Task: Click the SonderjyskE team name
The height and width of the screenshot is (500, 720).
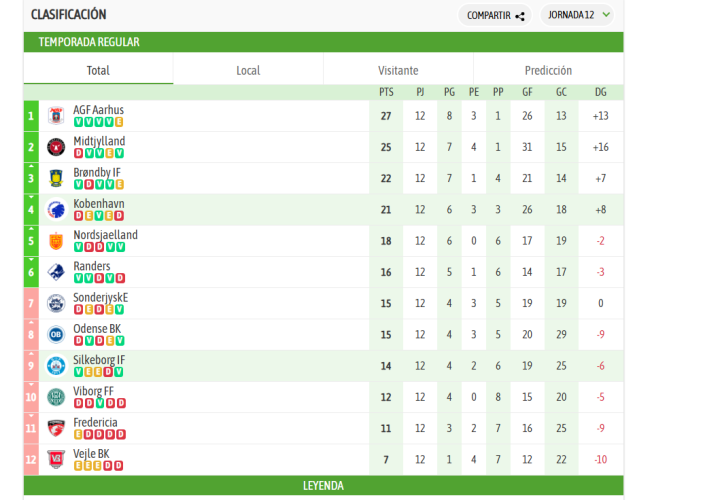Action: tap(100, 297)
